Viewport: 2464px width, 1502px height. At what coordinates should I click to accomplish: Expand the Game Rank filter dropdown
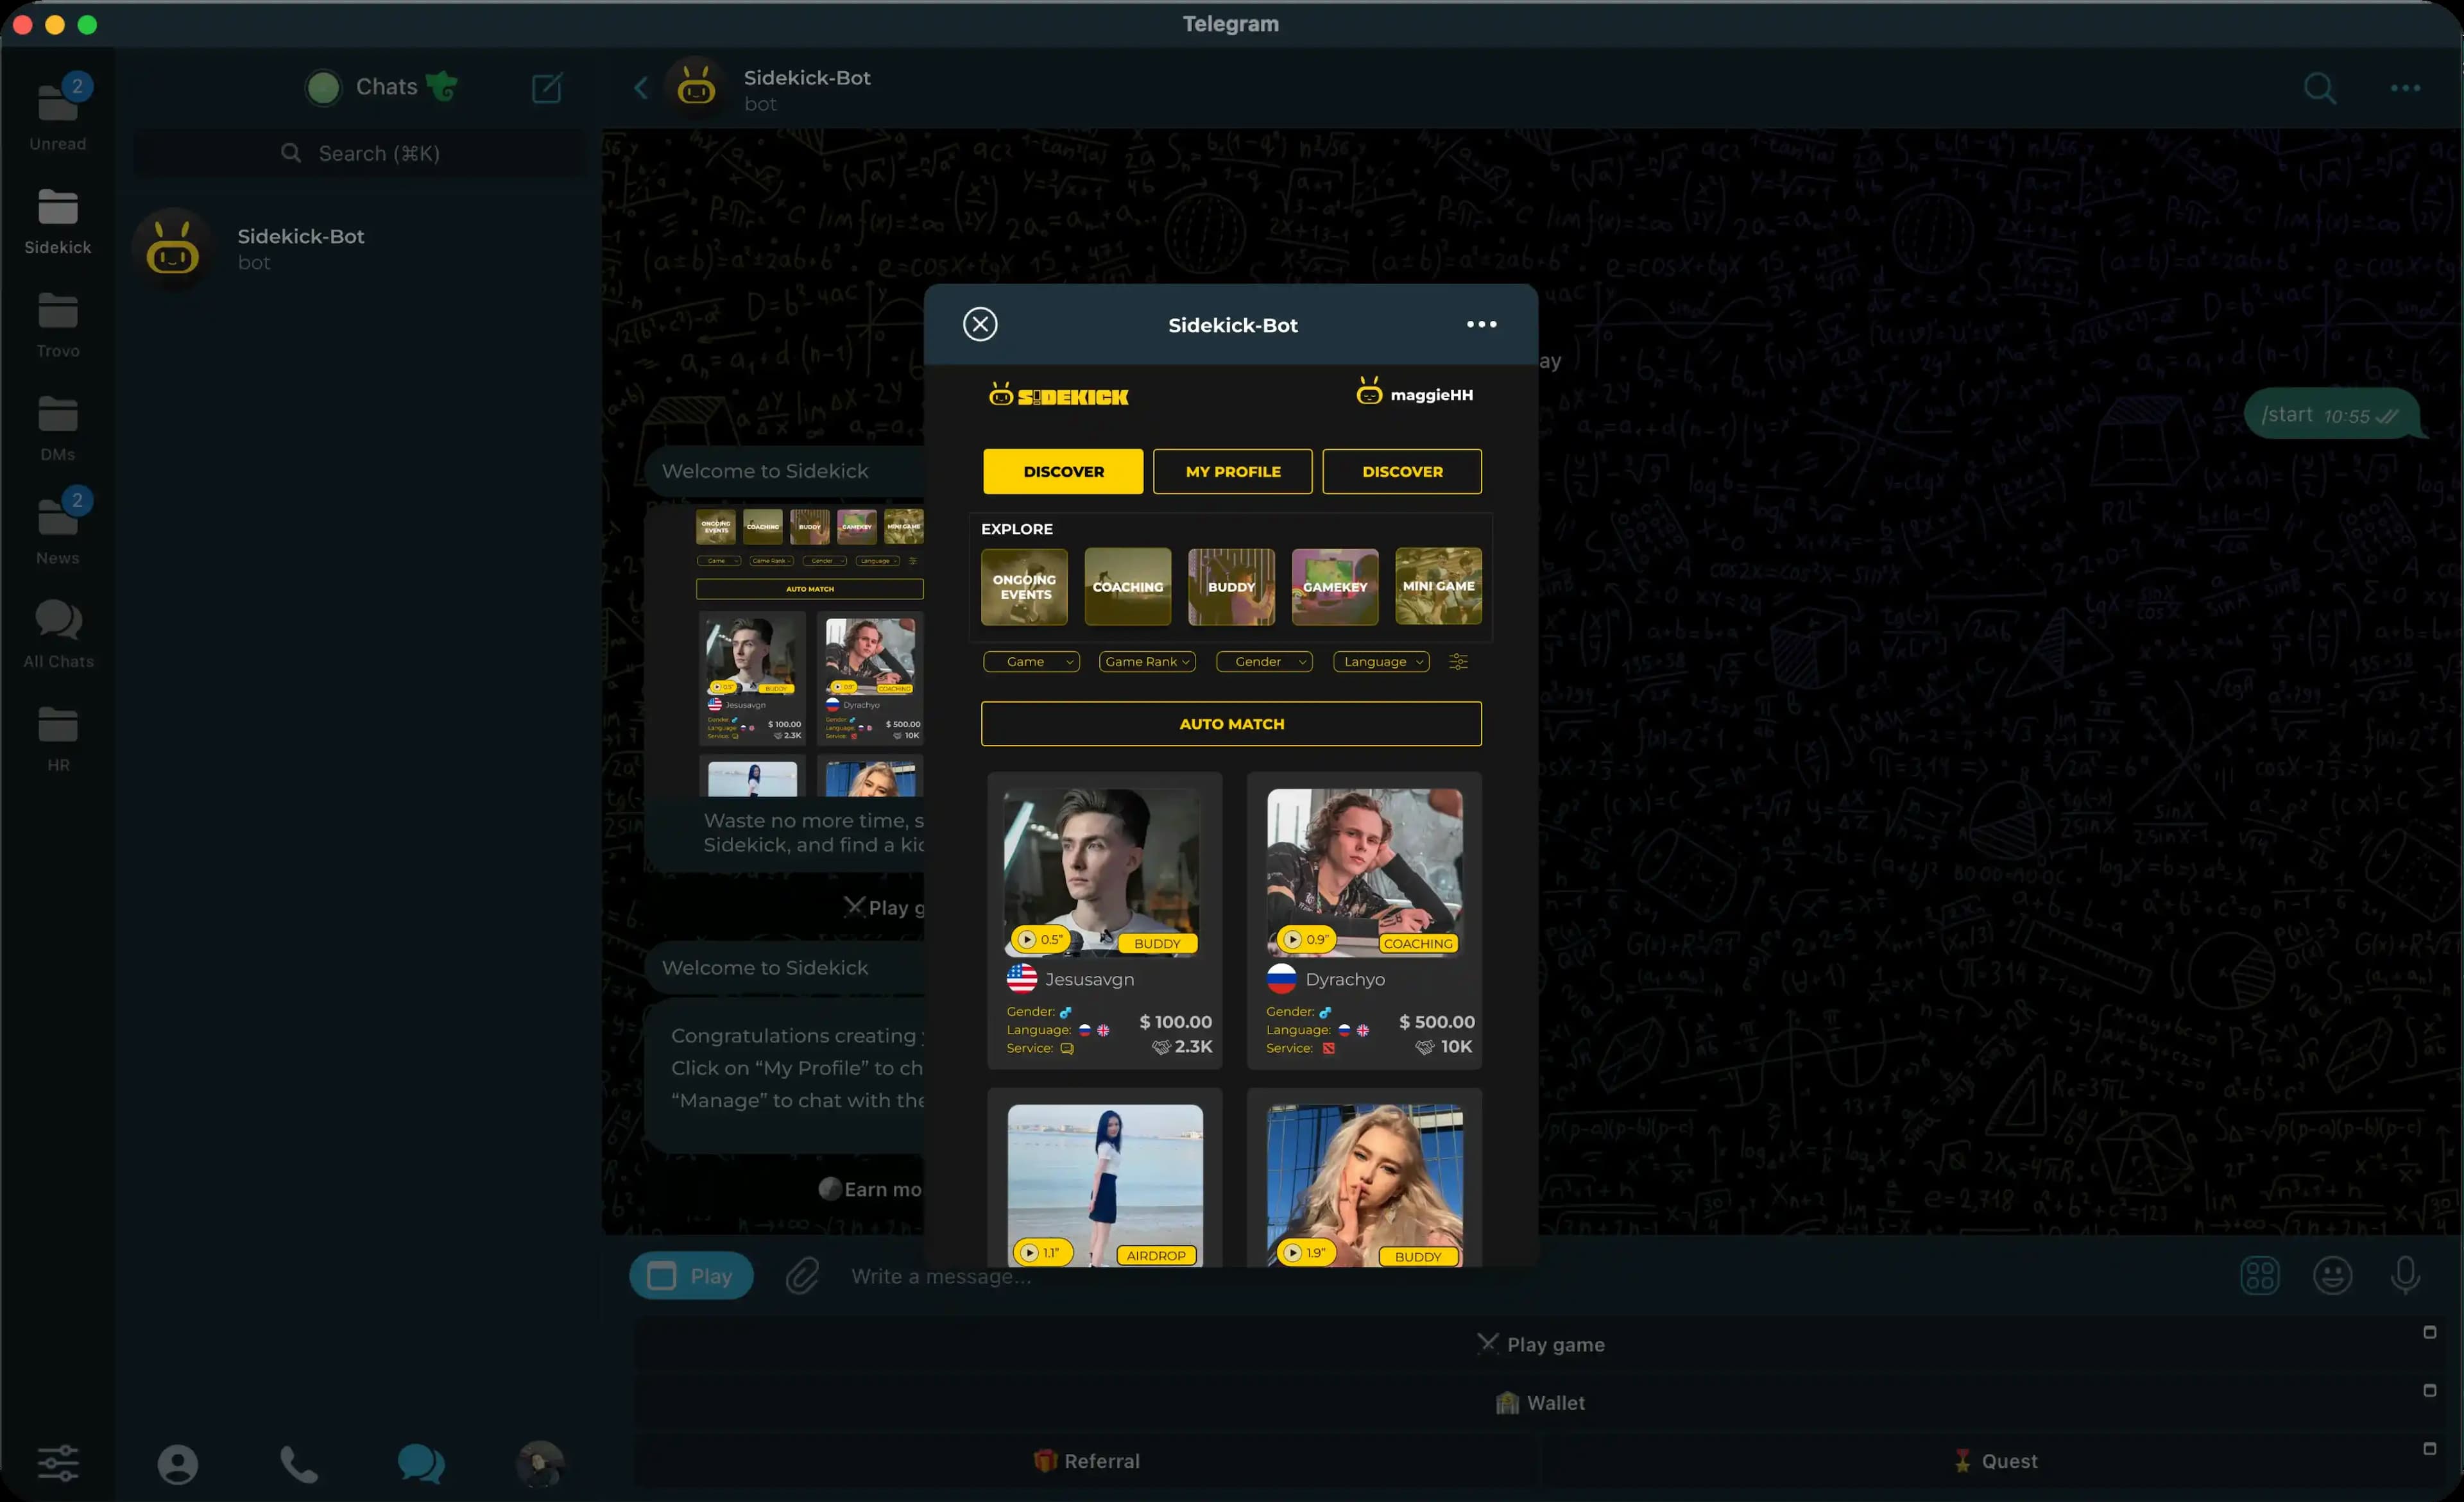tap(1147, 661)
